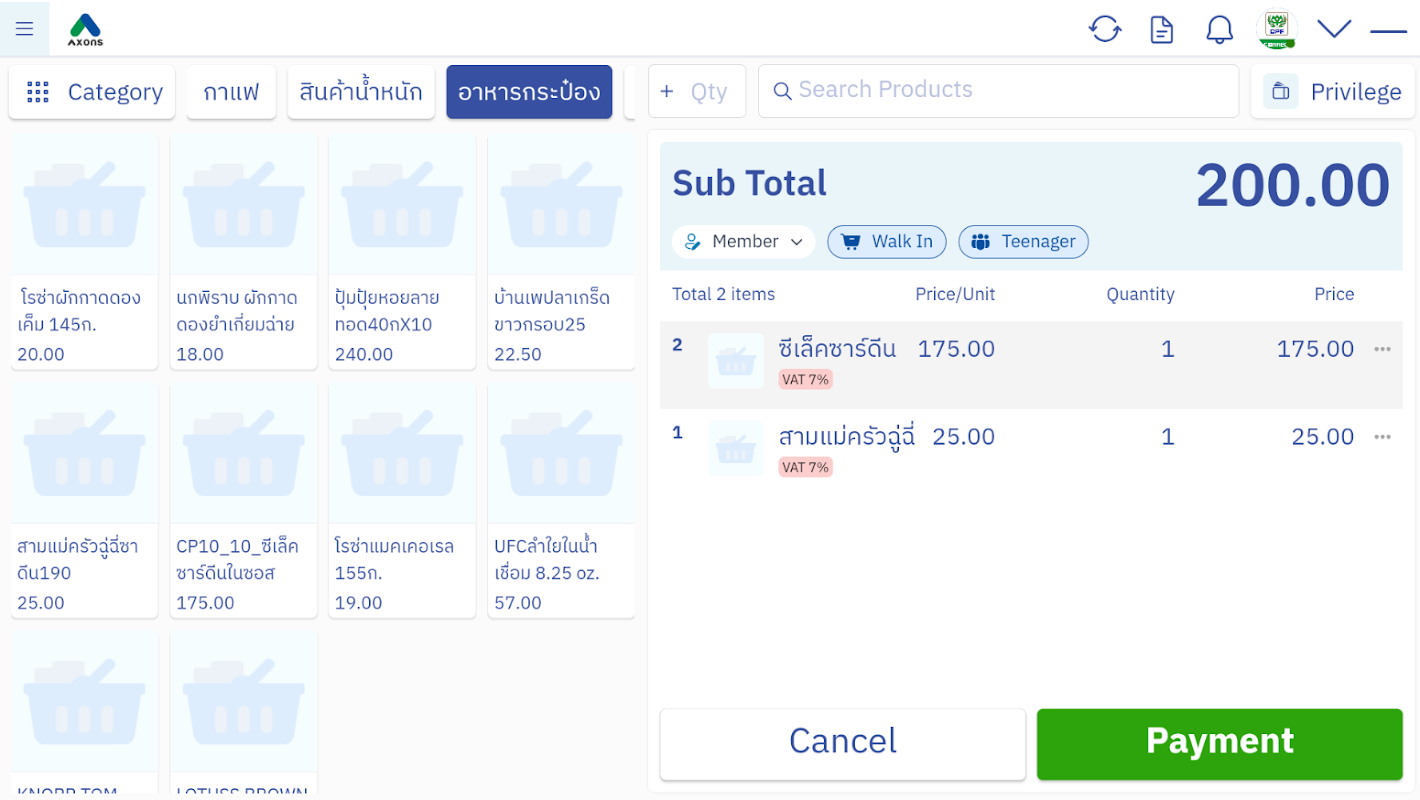Select the สินค้าน้ำหนัก category tab
1420x800 pixels.
tap(361, 92)
